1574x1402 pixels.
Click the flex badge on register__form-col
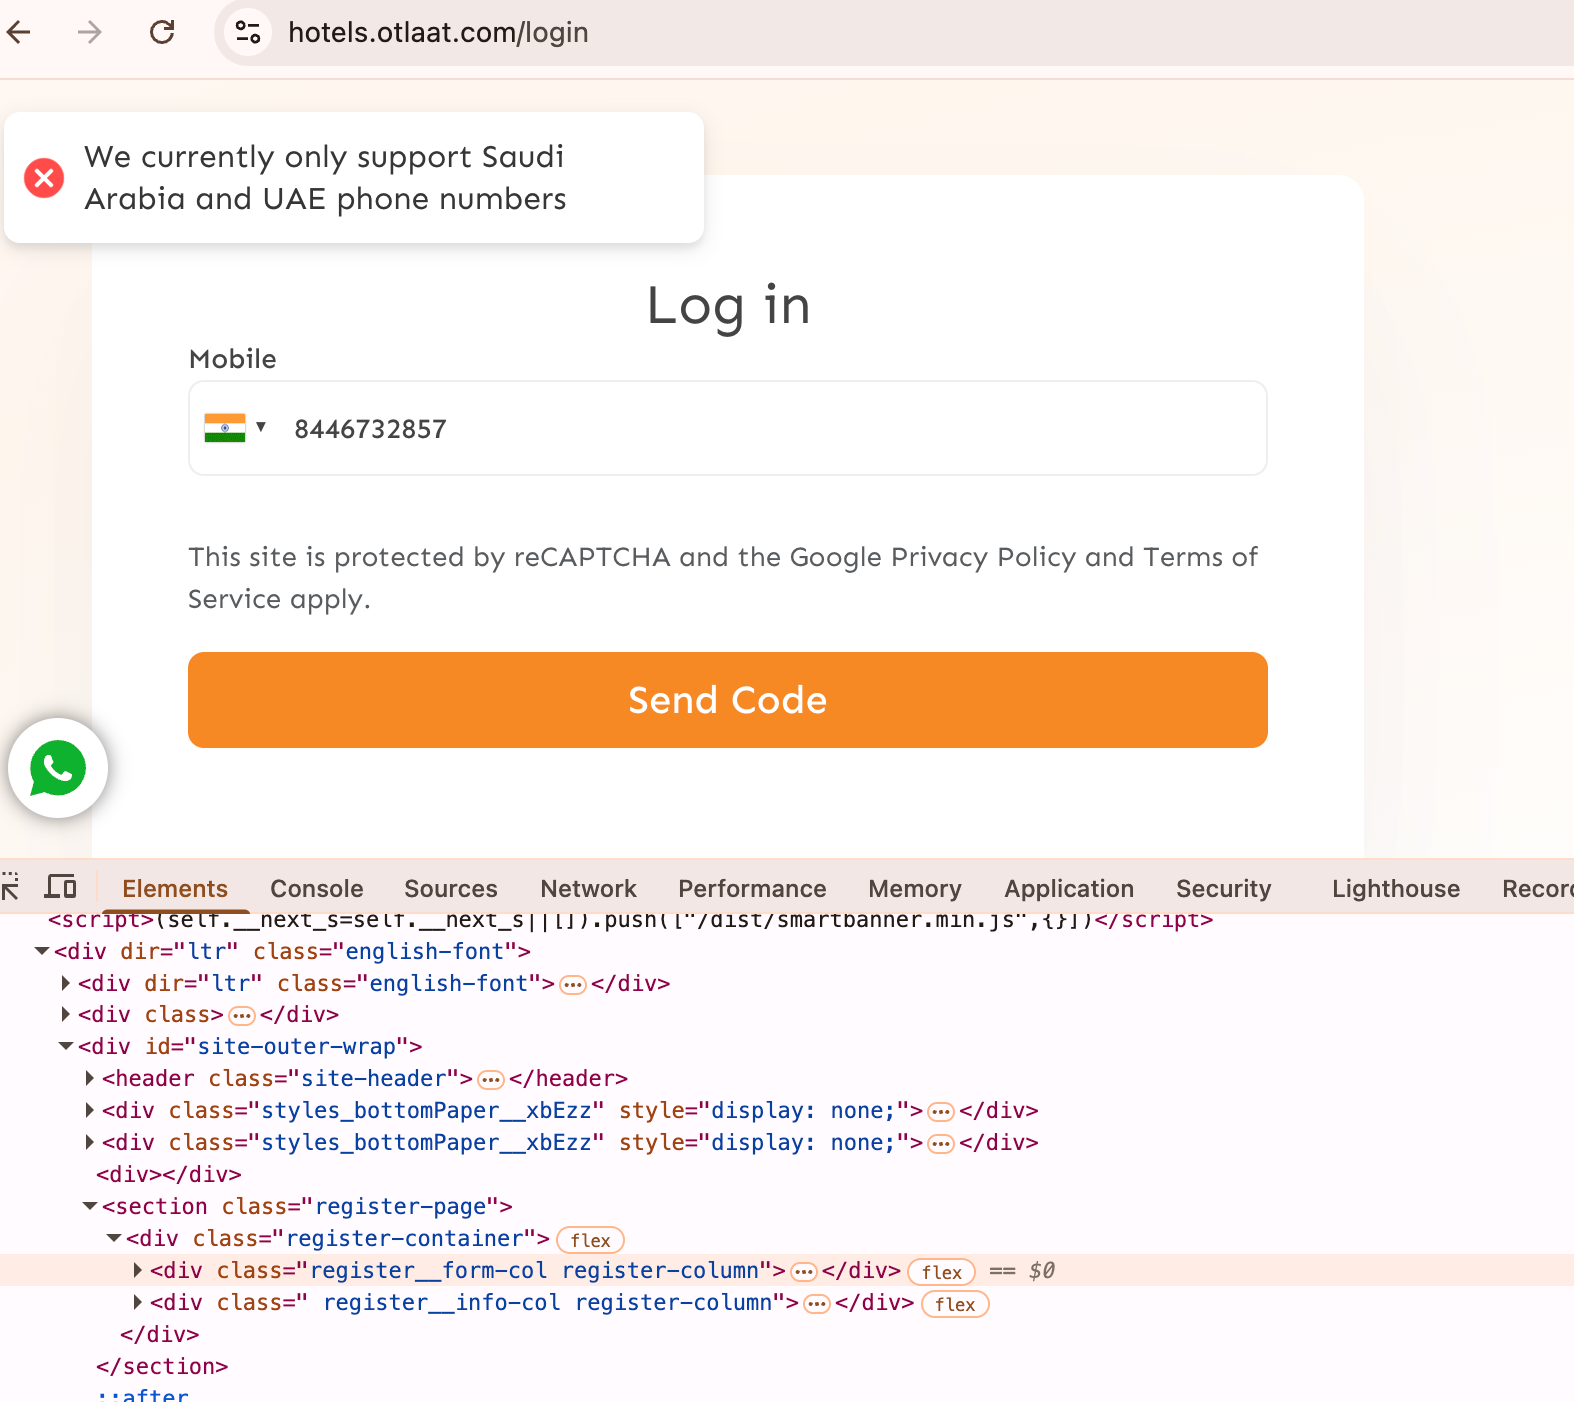click(942, 1272)
